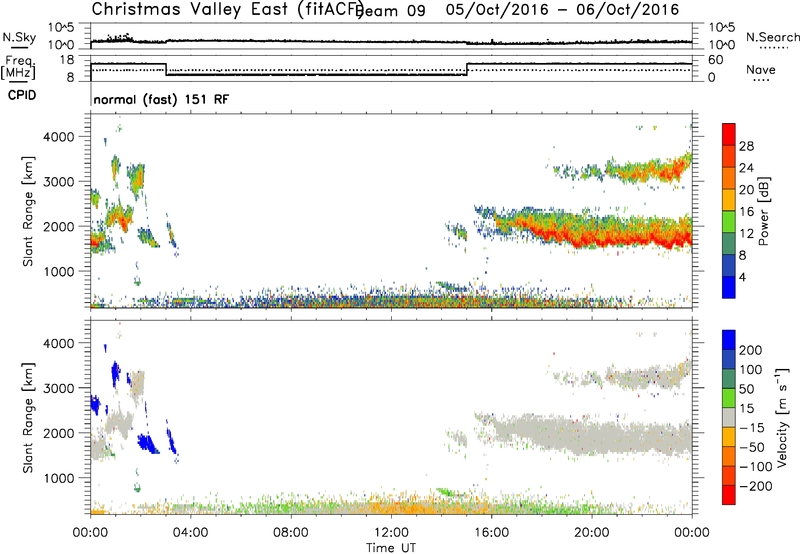Pick the Velocity colorbar segment between -15 and -50
The height and width of the screenshot is (554, 800).
point(729,437)
